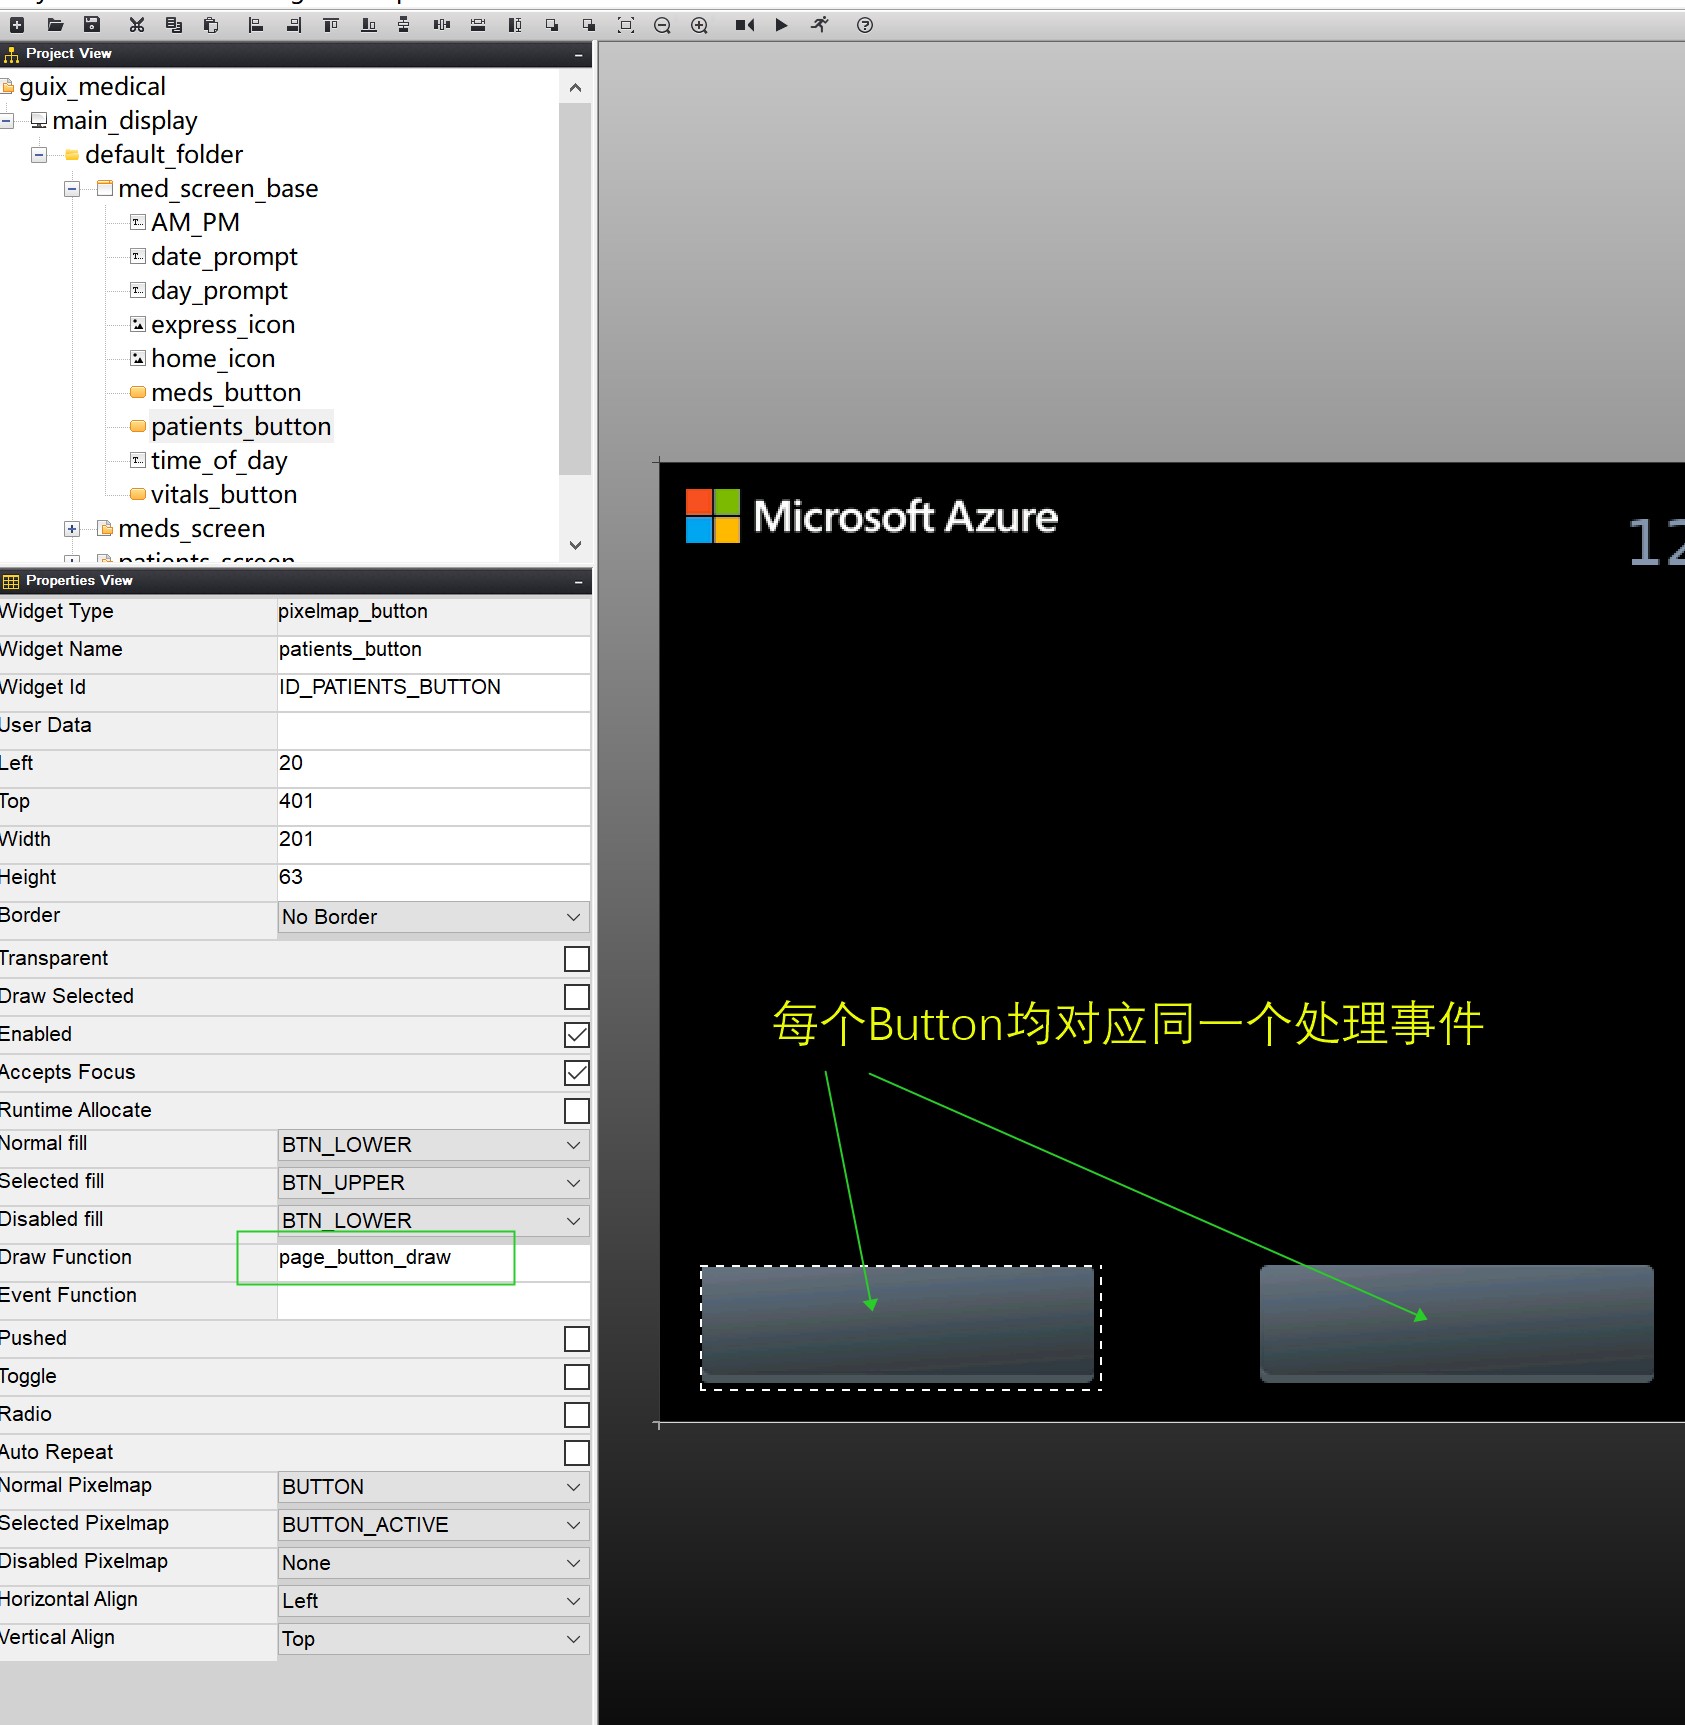Viewport: 1685px width, 1725px height.
Task: Minimize the Project View panel
Action: click(579, 55)
